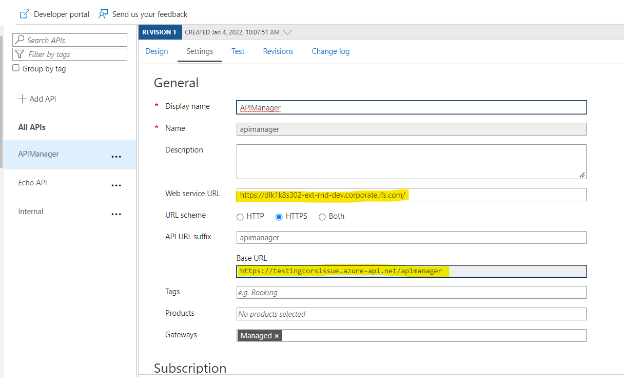The image size is (624, 378).
Task: Open the Products selection dropdown field
Action: click(x=411, y=314)
